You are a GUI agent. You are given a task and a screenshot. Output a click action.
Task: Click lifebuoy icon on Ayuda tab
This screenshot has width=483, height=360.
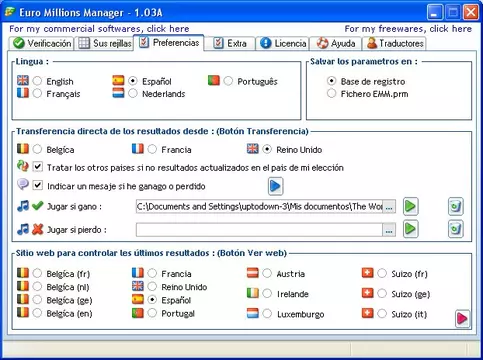[x=322, y=43]
